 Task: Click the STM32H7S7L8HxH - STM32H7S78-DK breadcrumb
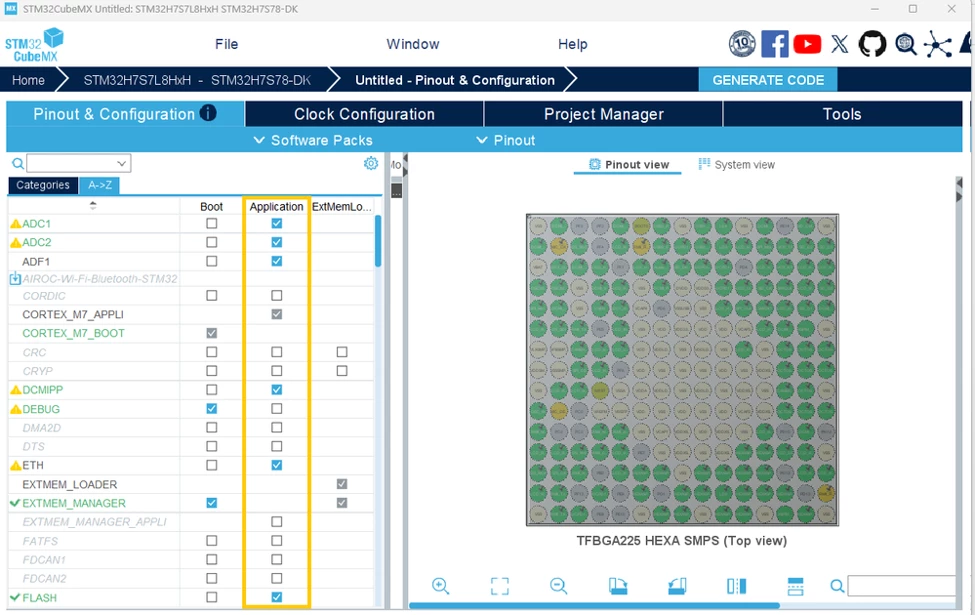pos(197,80)
